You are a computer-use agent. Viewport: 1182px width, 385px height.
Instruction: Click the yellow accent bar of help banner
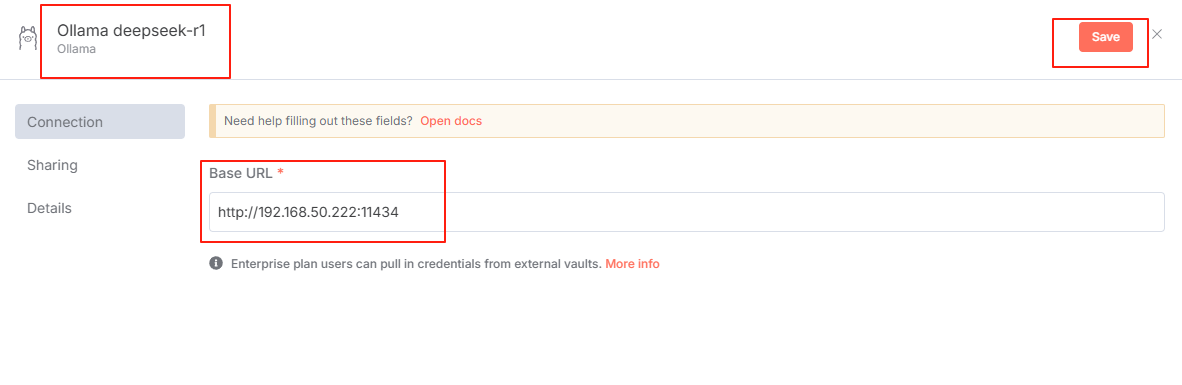212,121
